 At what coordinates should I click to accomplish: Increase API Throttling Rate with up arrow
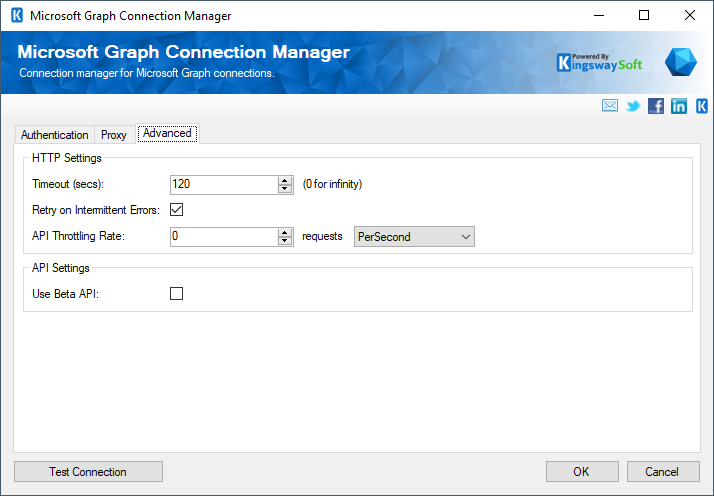(x=285, y=232)
